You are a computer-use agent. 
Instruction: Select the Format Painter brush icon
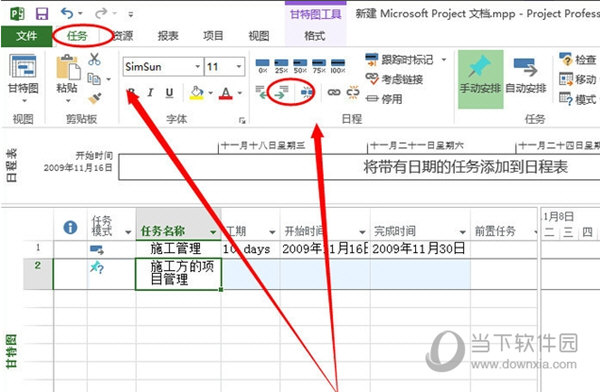coord(95,99)
